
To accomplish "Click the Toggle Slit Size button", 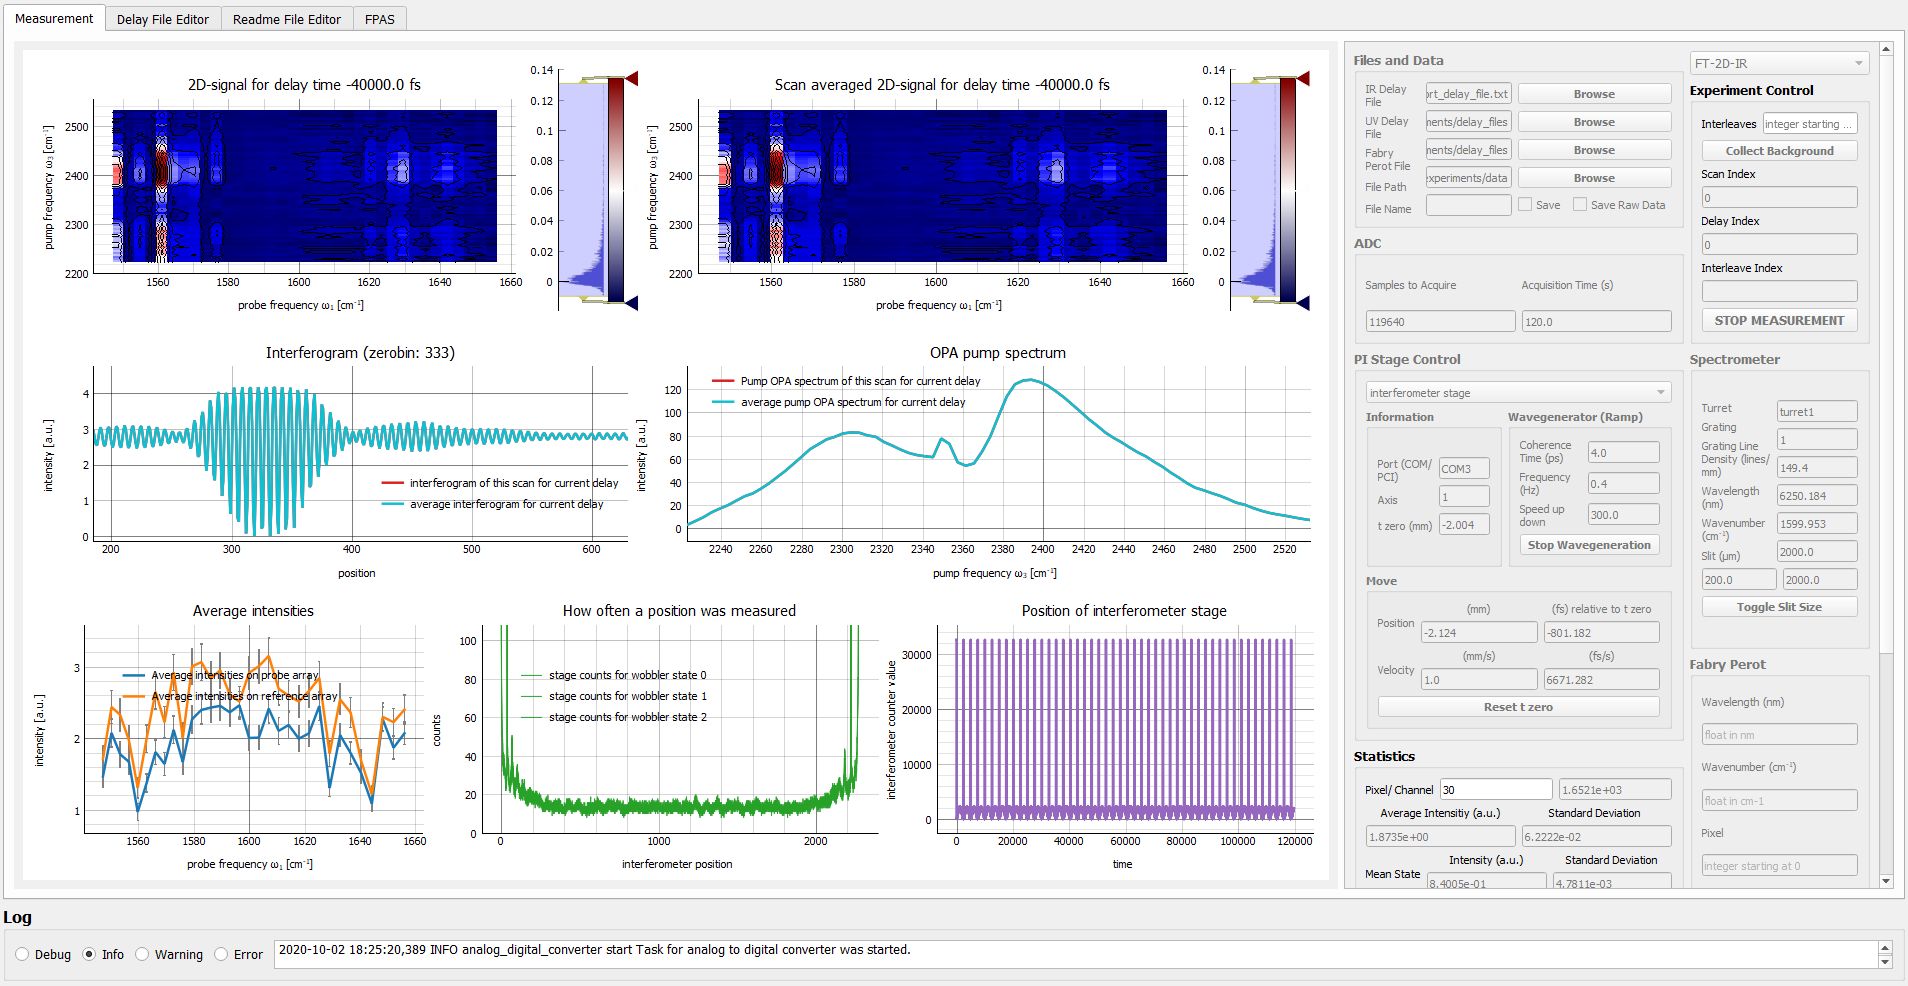I will pos(1780,607).
